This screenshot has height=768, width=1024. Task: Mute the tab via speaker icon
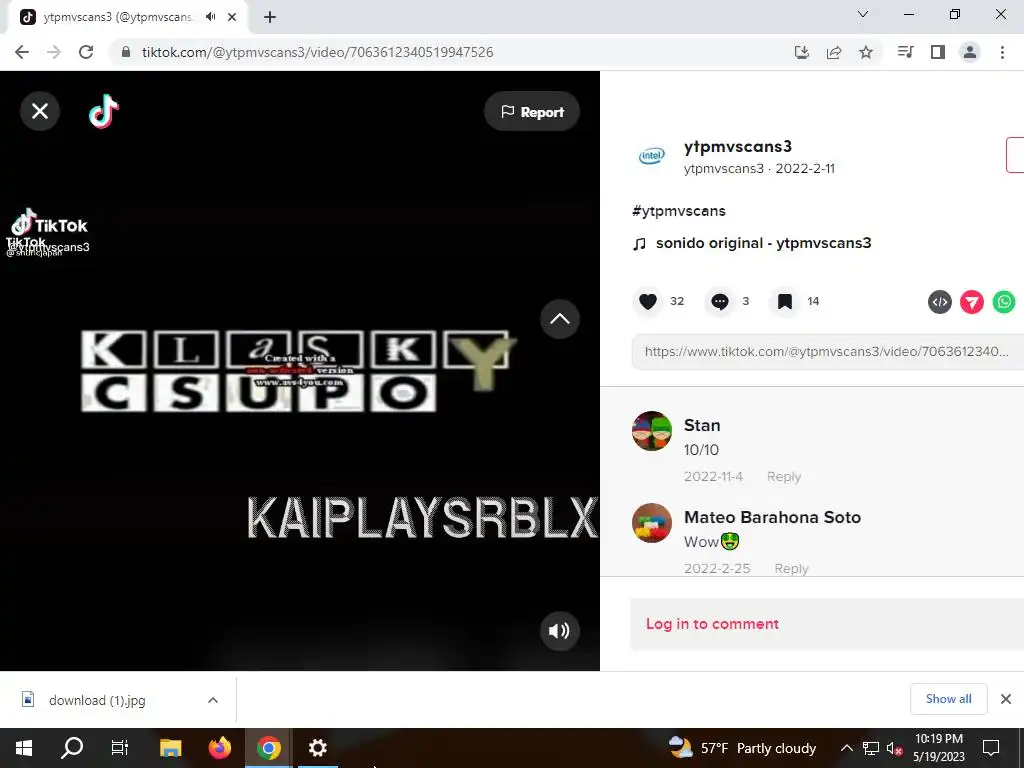210,17
